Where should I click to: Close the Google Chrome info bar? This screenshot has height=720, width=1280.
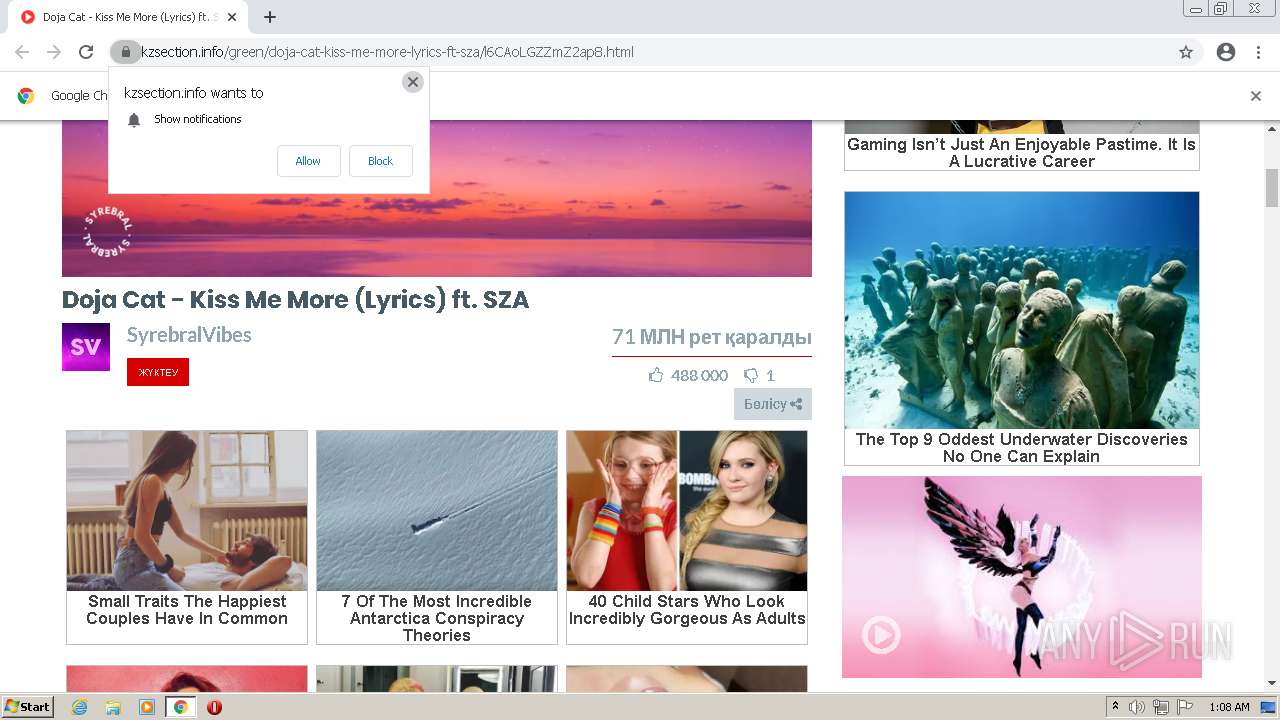tap(1256, 96)
